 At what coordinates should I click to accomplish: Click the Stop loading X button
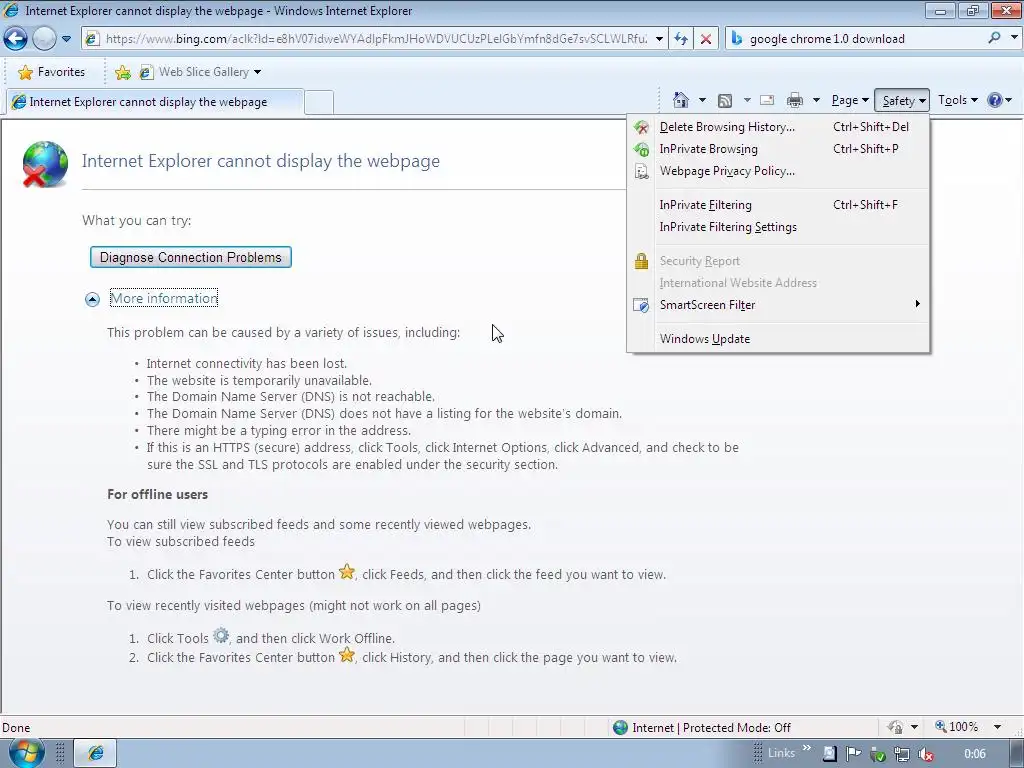[x=706, y=39]
